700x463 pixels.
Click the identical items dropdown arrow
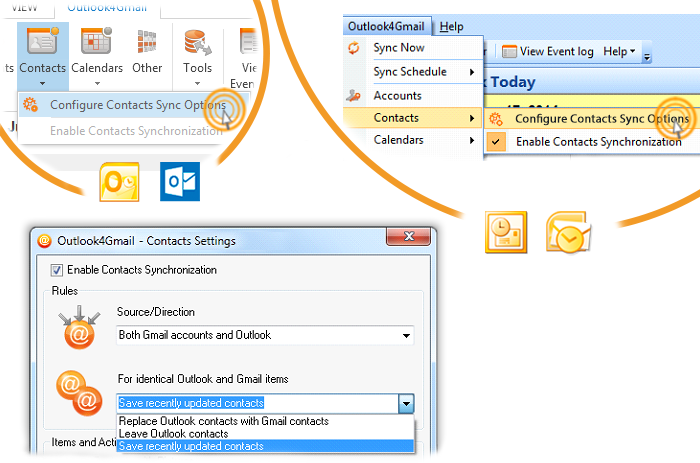[406, 404]
